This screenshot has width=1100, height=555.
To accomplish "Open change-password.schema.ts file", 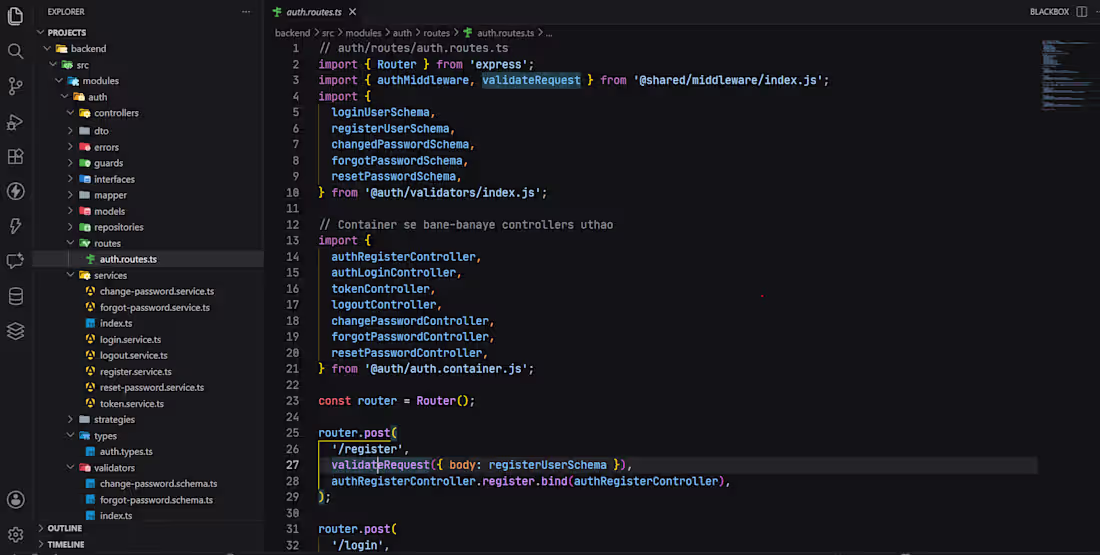I will [158, 484].
